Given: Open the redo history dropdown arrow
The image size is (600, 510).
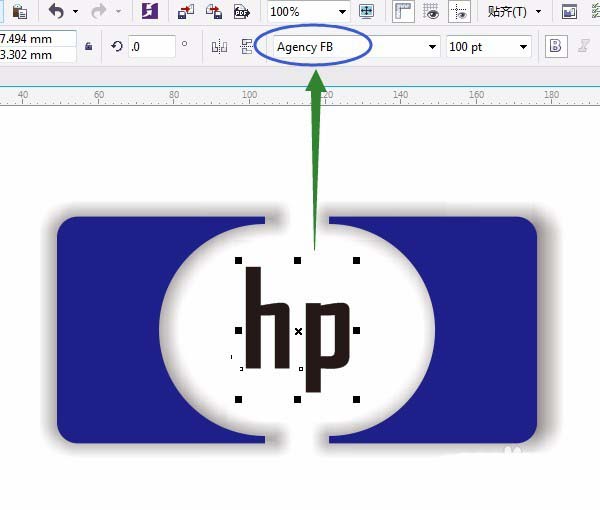Looking at the screenshot, I should [119, 11].
